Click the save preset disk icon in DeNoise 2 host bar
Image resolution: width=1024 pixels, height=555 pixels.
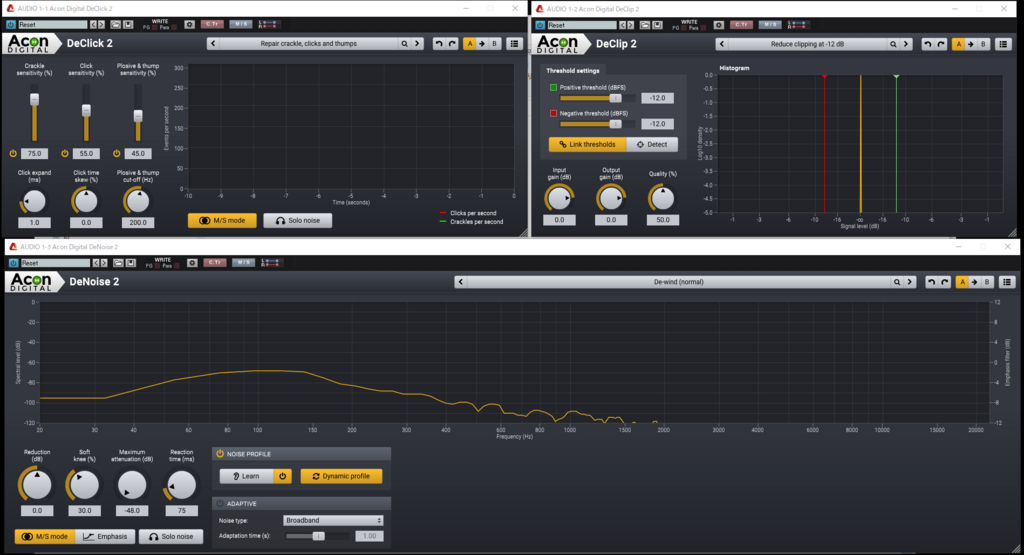coord(131,263)
